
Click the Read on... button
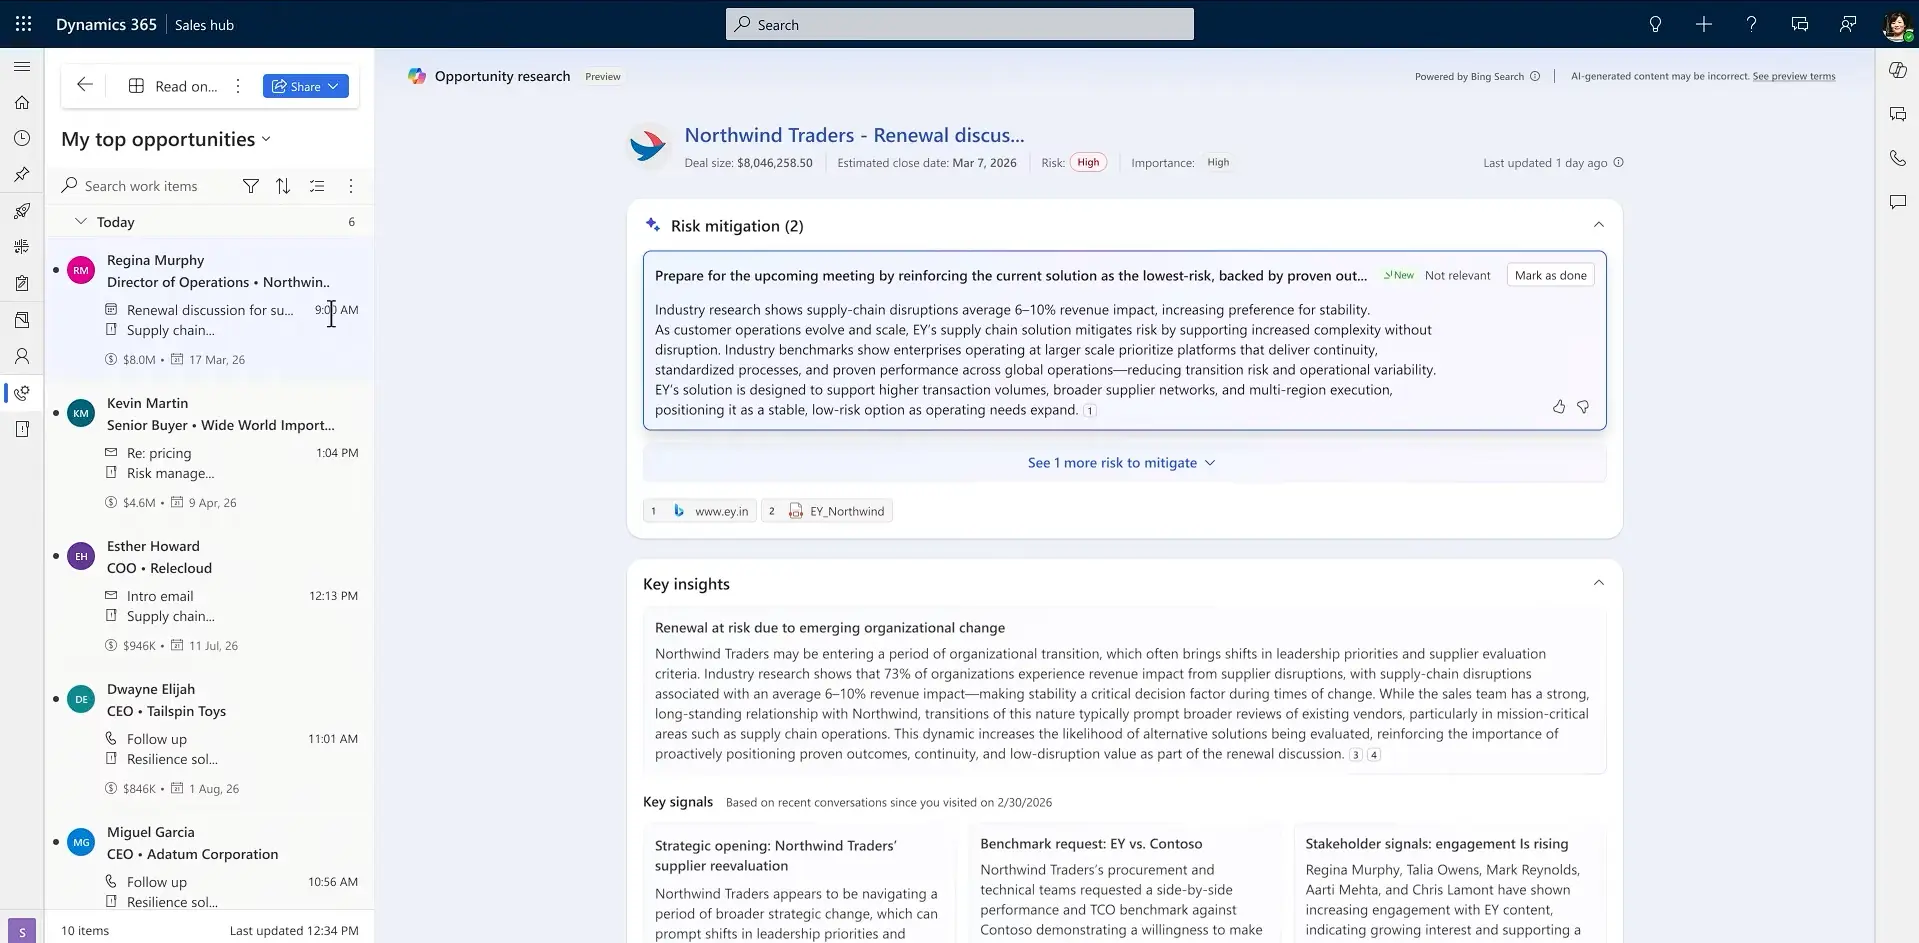(173, 86)
